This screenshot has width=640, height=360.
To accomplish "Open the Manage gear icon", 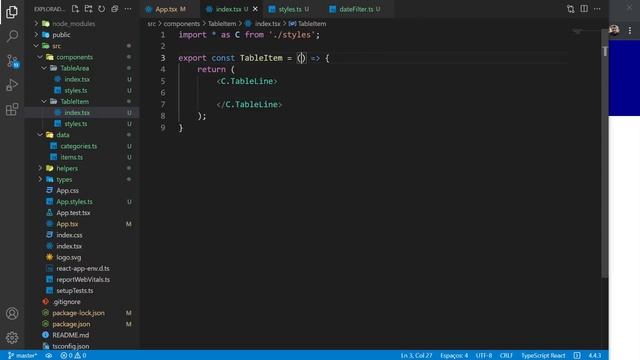I will [x=12, y=338].
